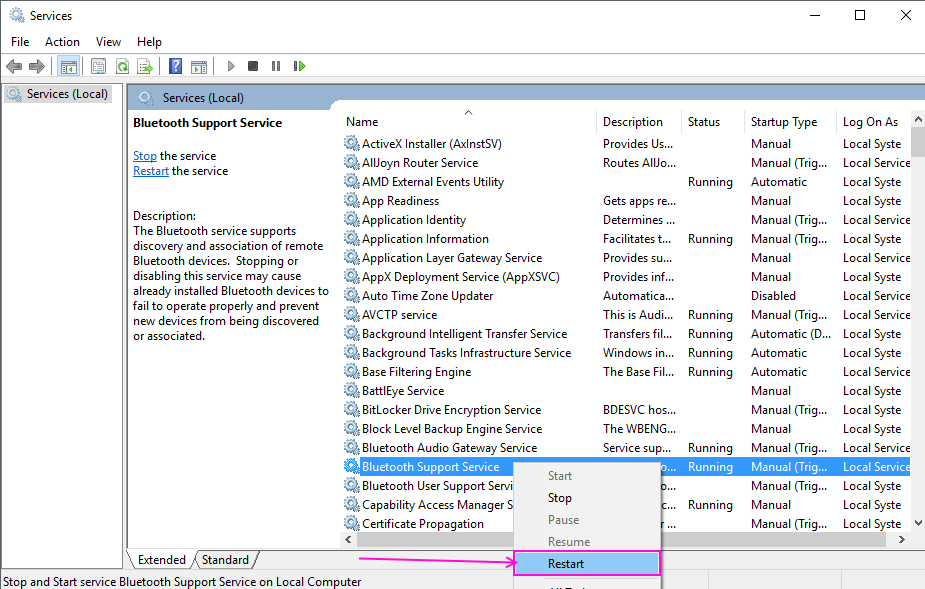Click the Stop Service square icon
The height and width of the screenshot is (589, 925).
point(253,66)
